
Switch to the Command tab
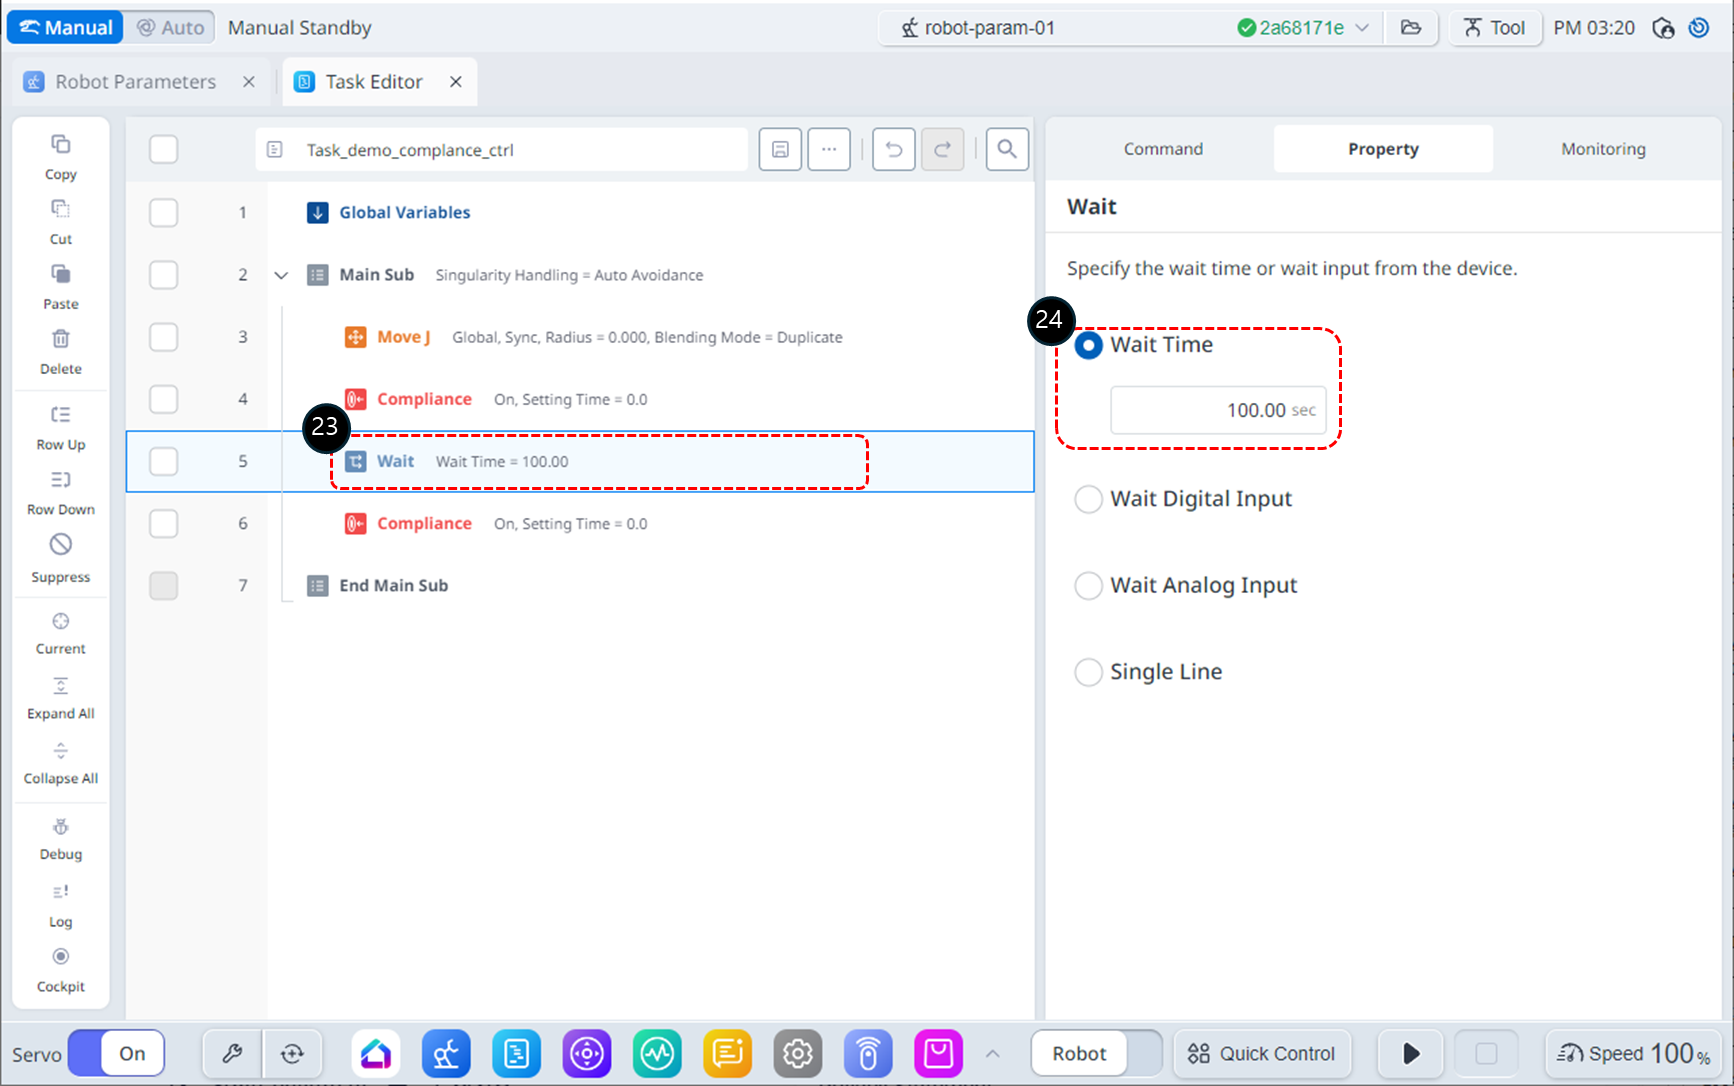1163,149
